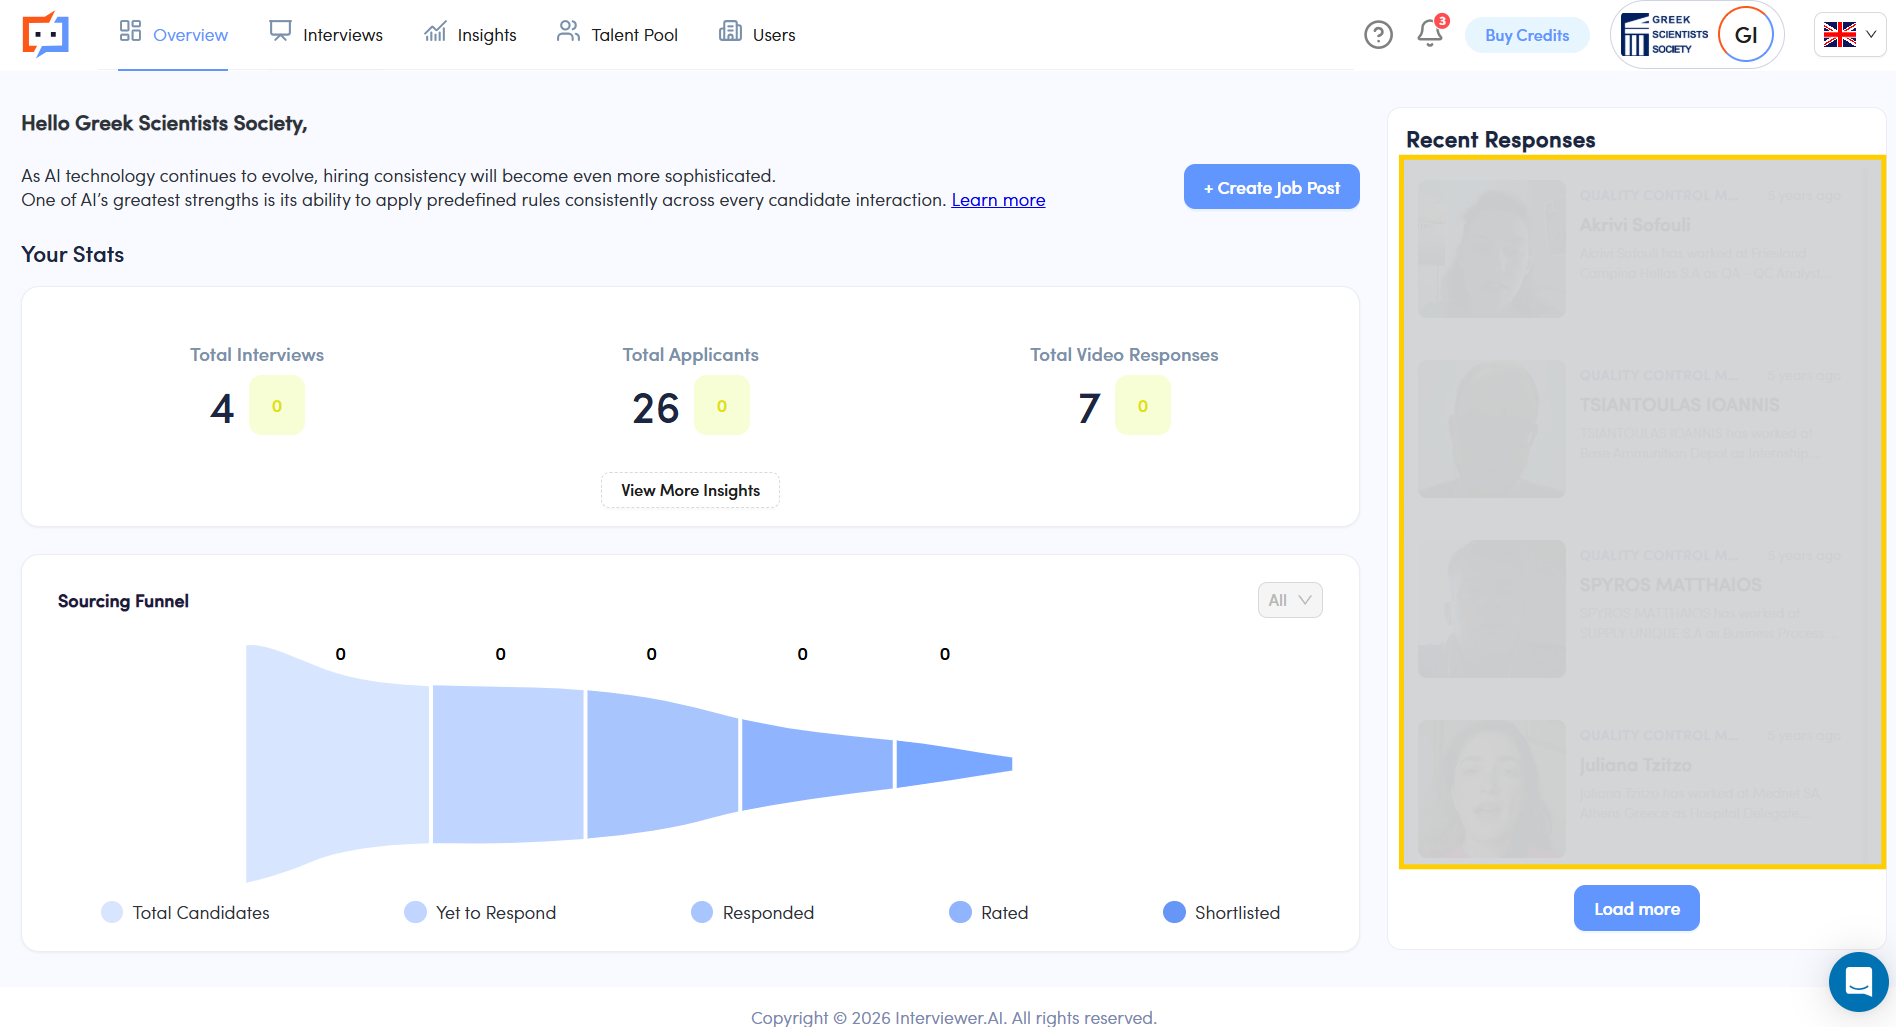The width and height of the screenshot is (1896, 1027).
Task: Click the Total Applicants count 26
Action: 656,408
